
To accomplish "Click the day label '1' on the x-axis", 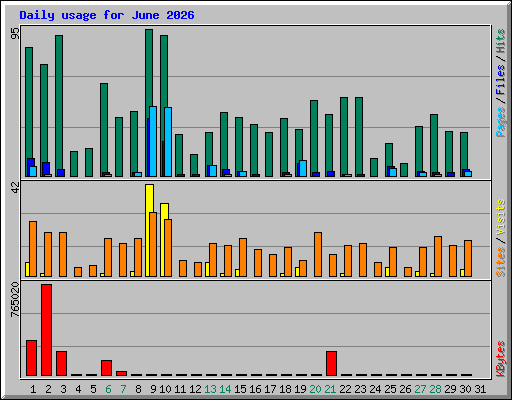I will (33, 389).
